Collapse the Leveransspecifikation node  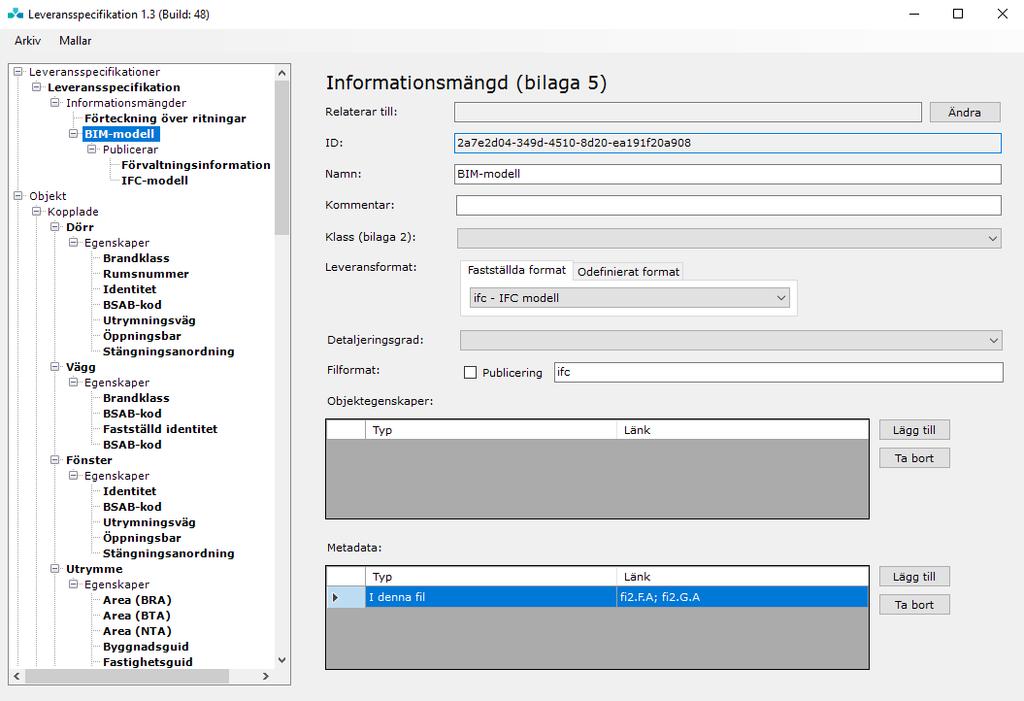(37, 87)
